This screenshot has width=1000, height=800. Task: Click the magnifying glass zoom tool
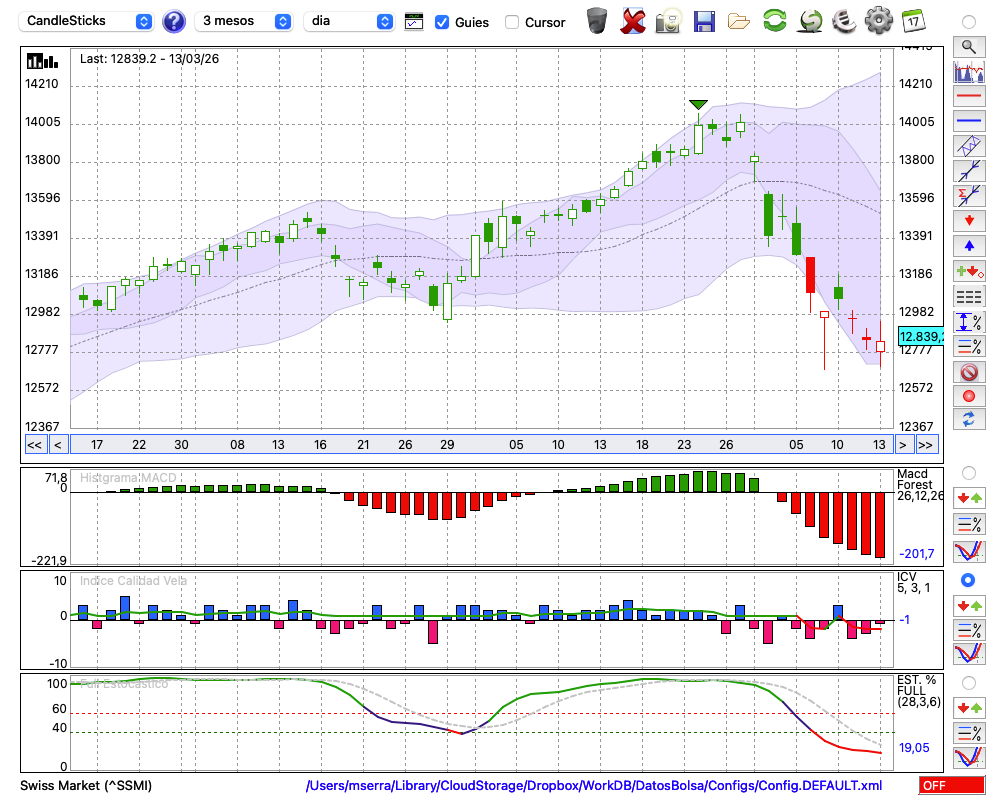point(968,46)
